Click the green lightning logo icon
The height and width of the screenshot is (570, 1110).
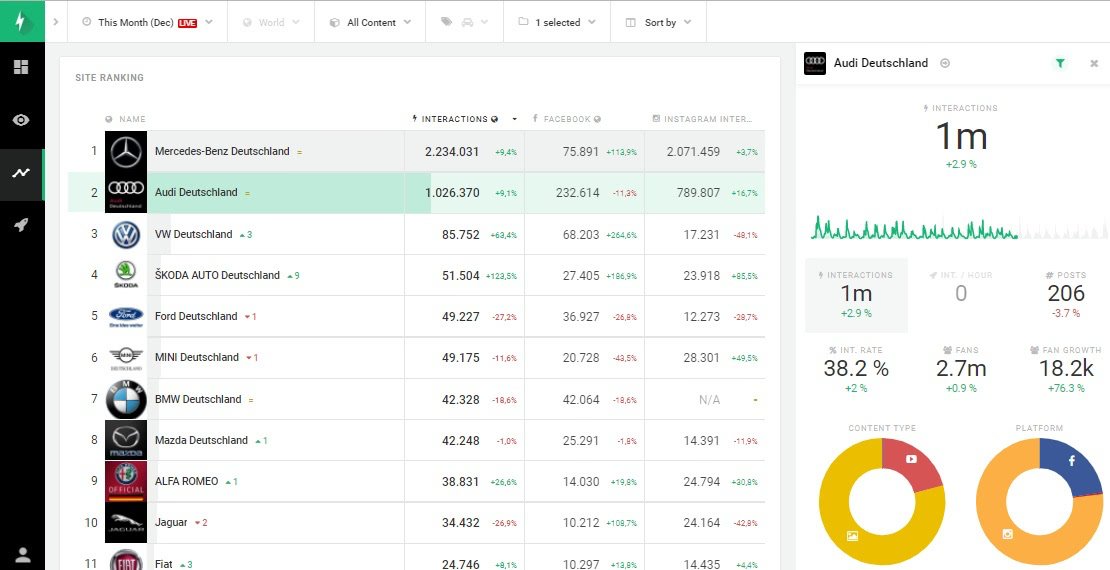[x=22, y=22]
